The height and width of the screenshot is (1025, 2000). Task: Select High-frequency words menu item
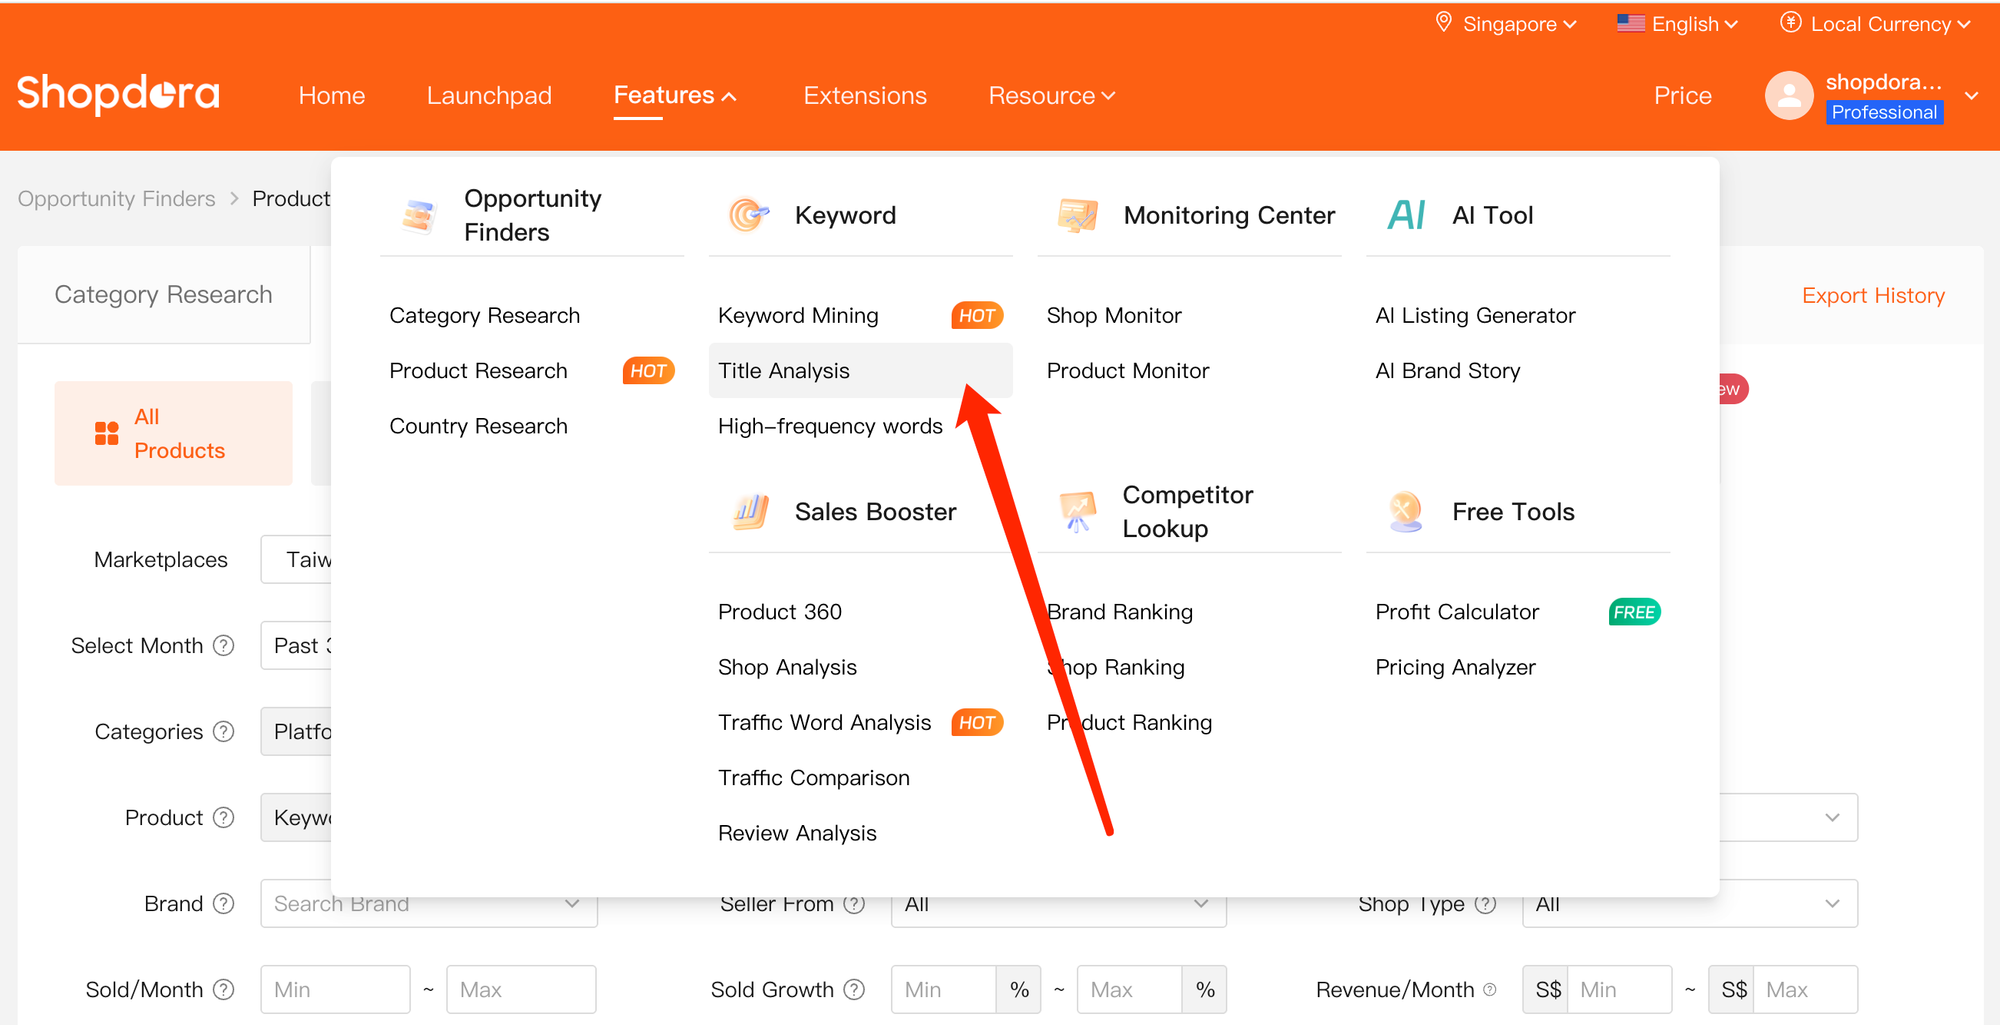(x=830, y=426)
